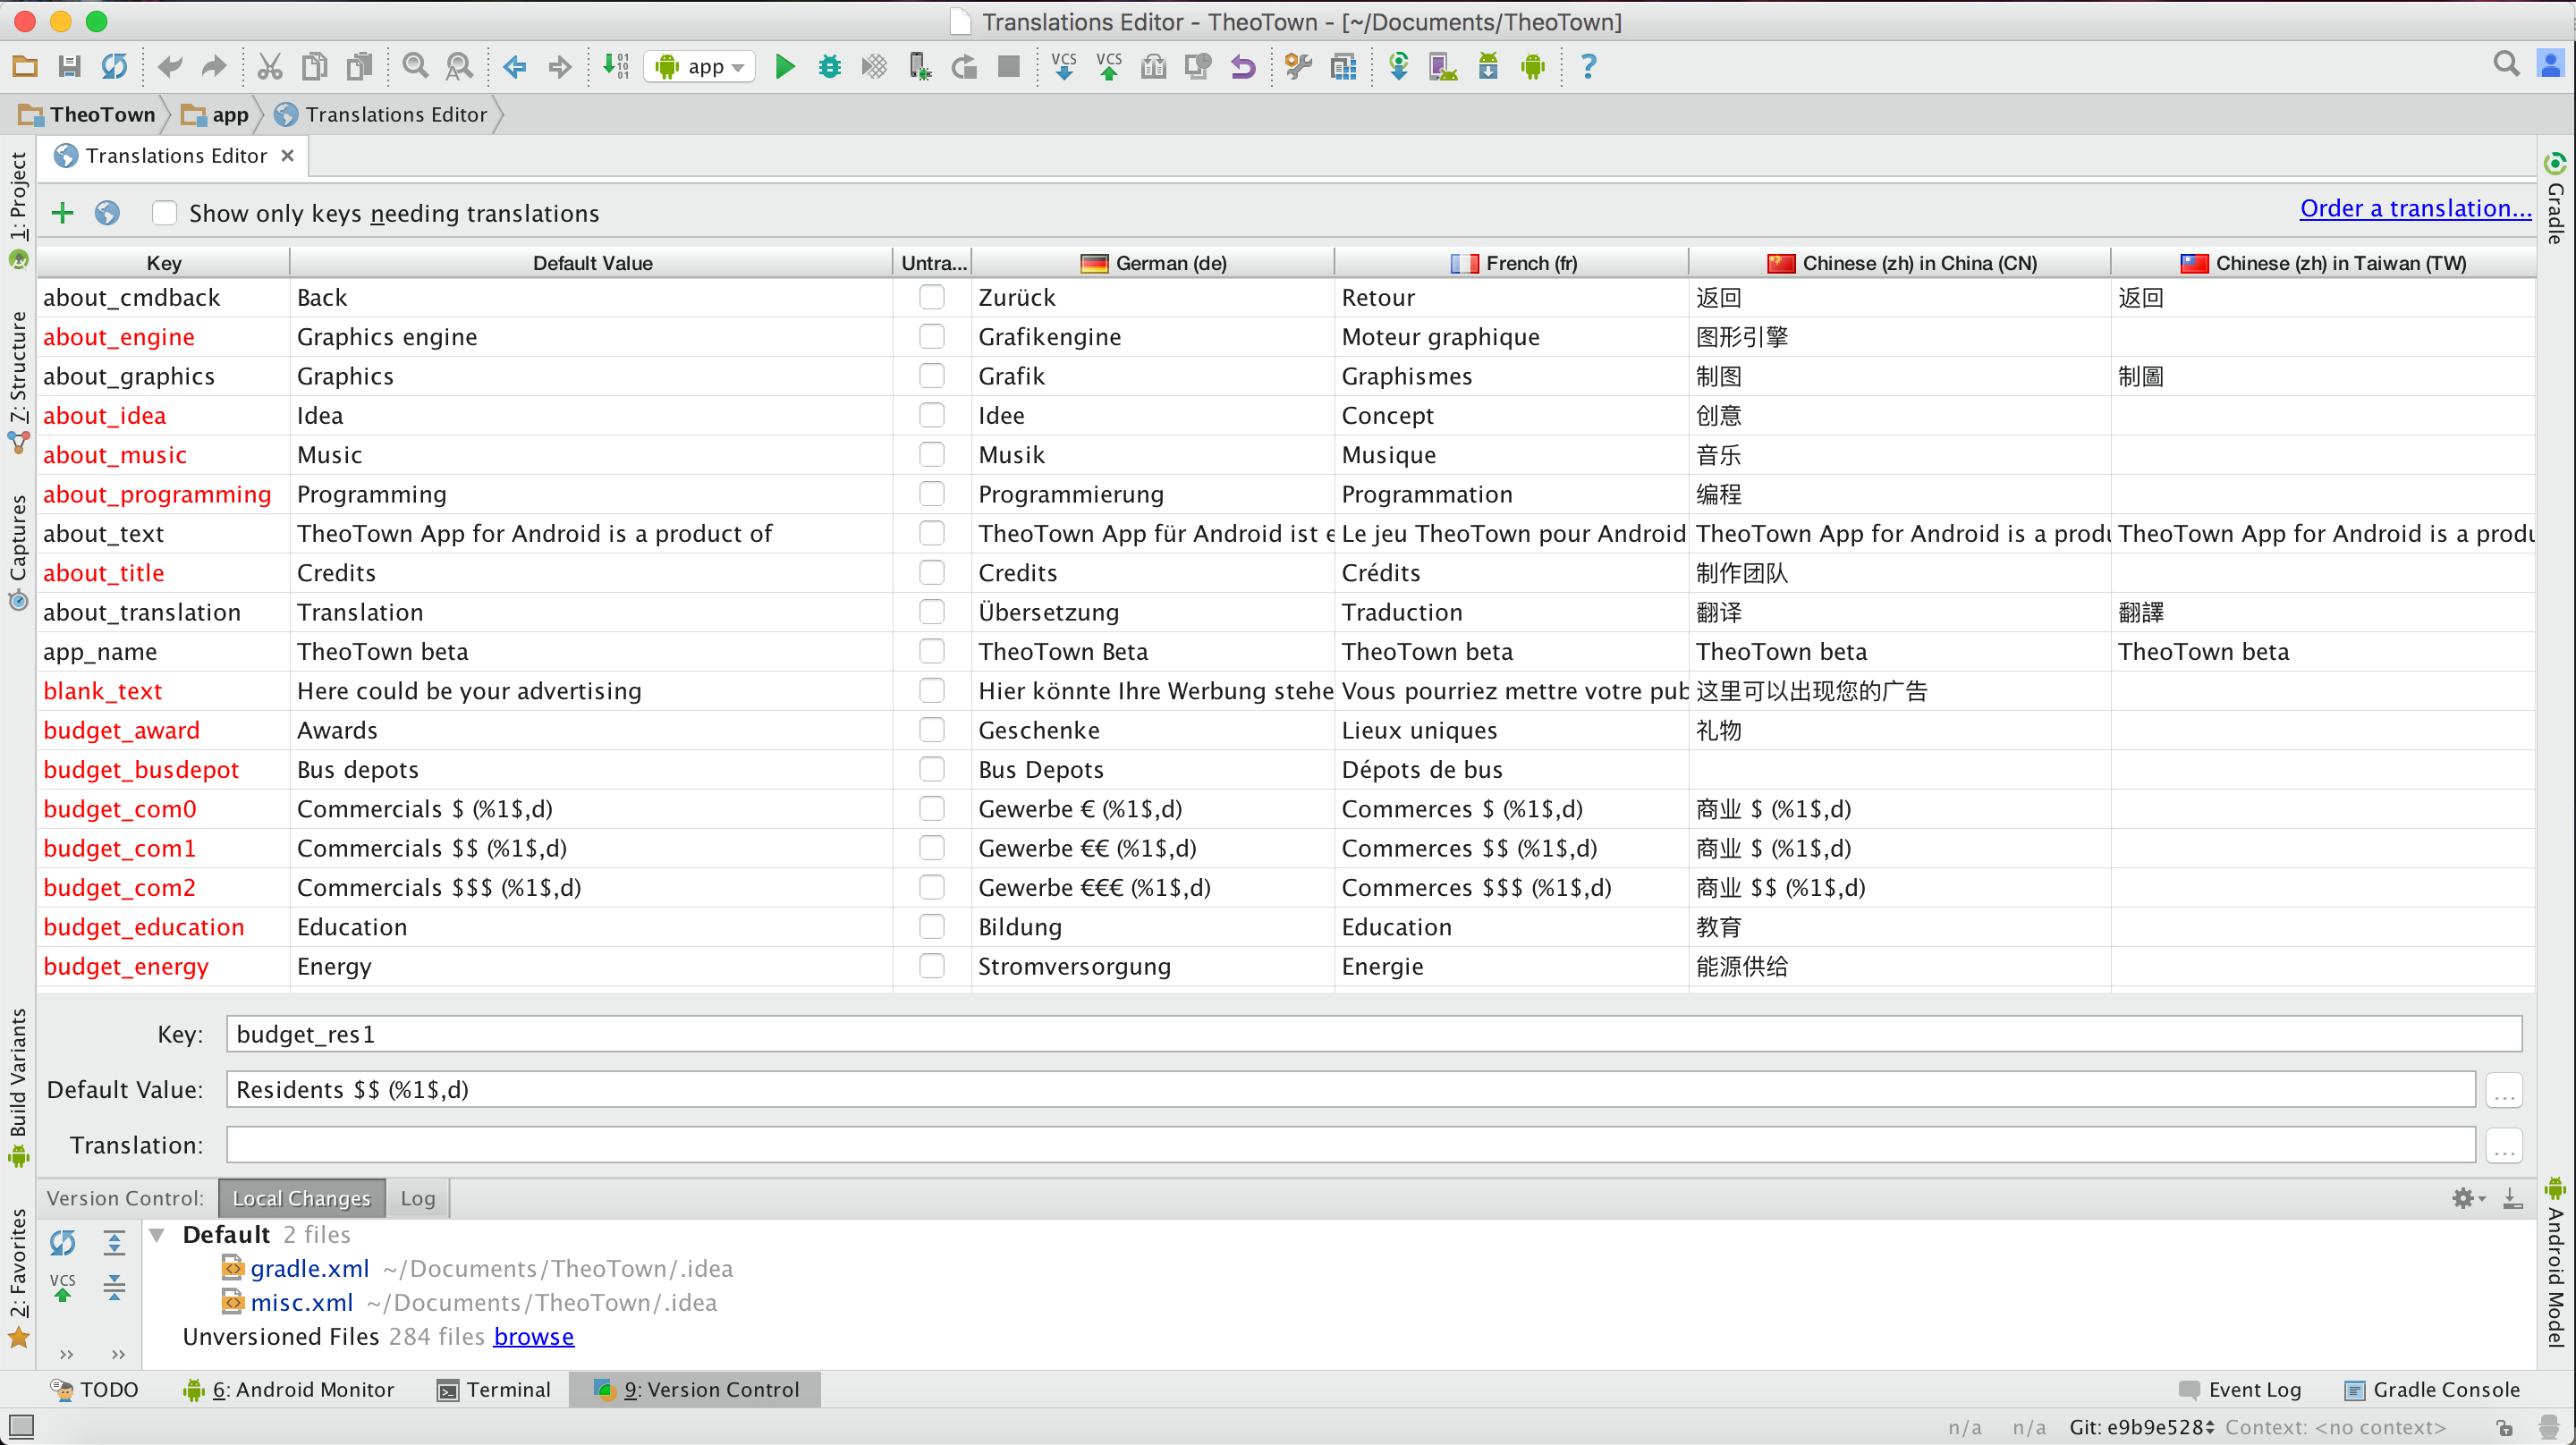Open the Terminal tool window
2576x1445 pixels.
click(x=495, y=1390)
